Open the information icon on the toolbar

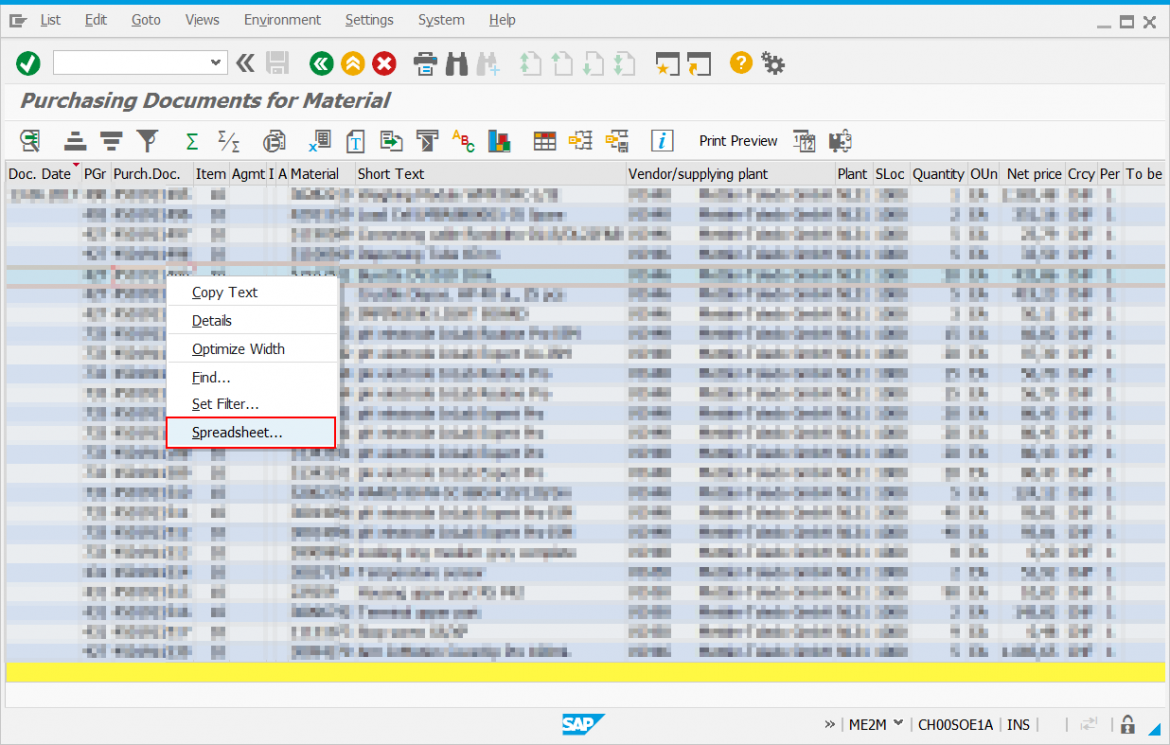[x=662, y=141]
